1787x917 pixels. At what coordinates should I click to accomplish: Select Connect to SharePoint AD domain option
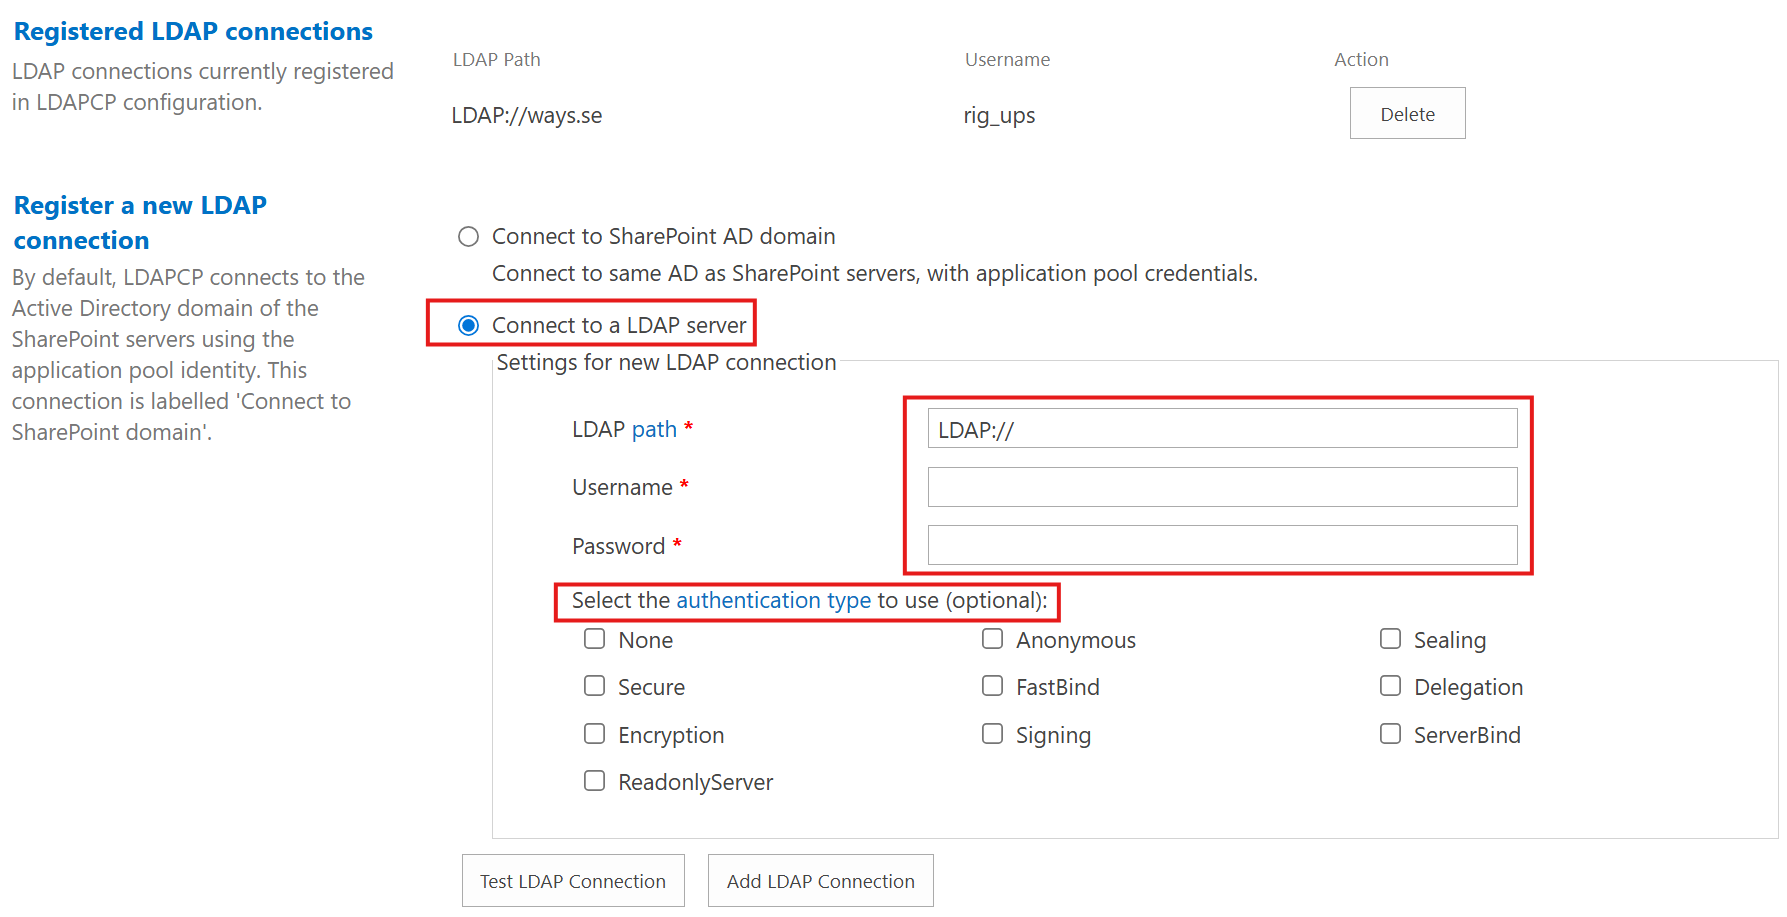coord(468,237)
